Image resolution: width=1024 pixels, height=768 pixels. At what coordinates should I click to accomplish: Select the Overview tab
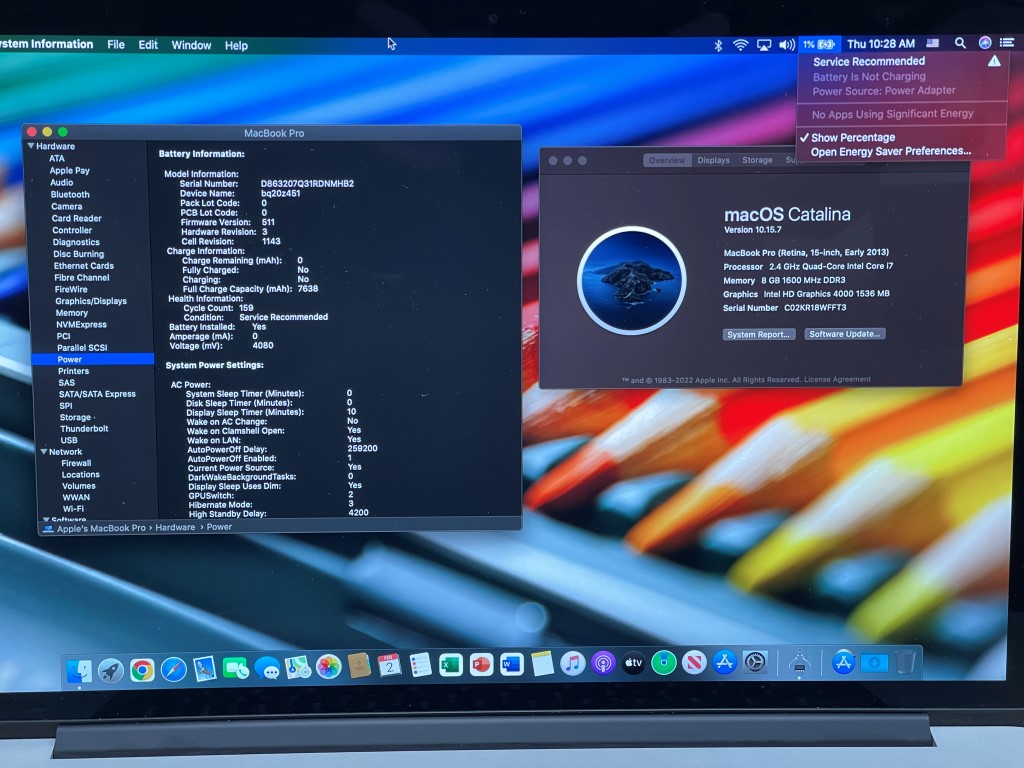(667, 160)
